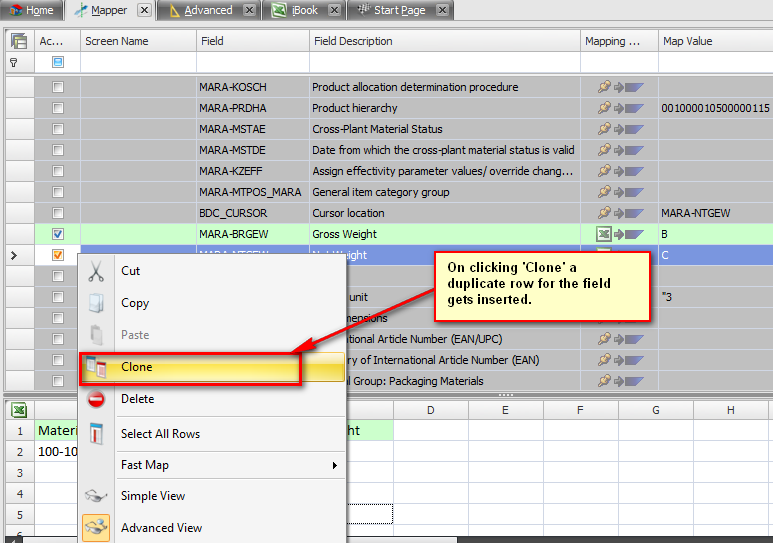
Task: Check the MARA-PRDHA row checkbox
Action: tap(58, 108)
